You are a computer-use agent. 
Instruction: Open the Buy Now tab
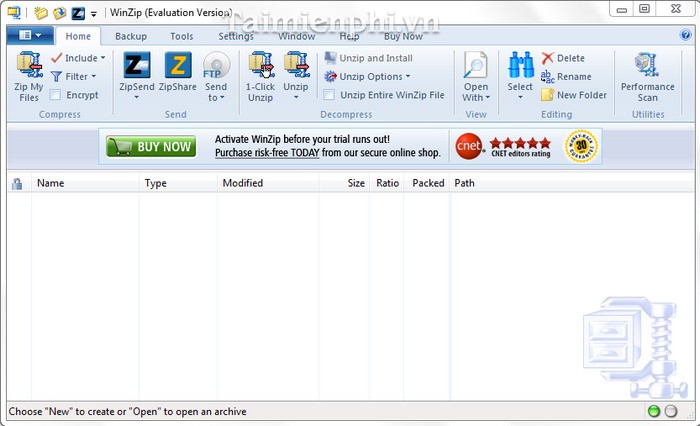[403, 36]
